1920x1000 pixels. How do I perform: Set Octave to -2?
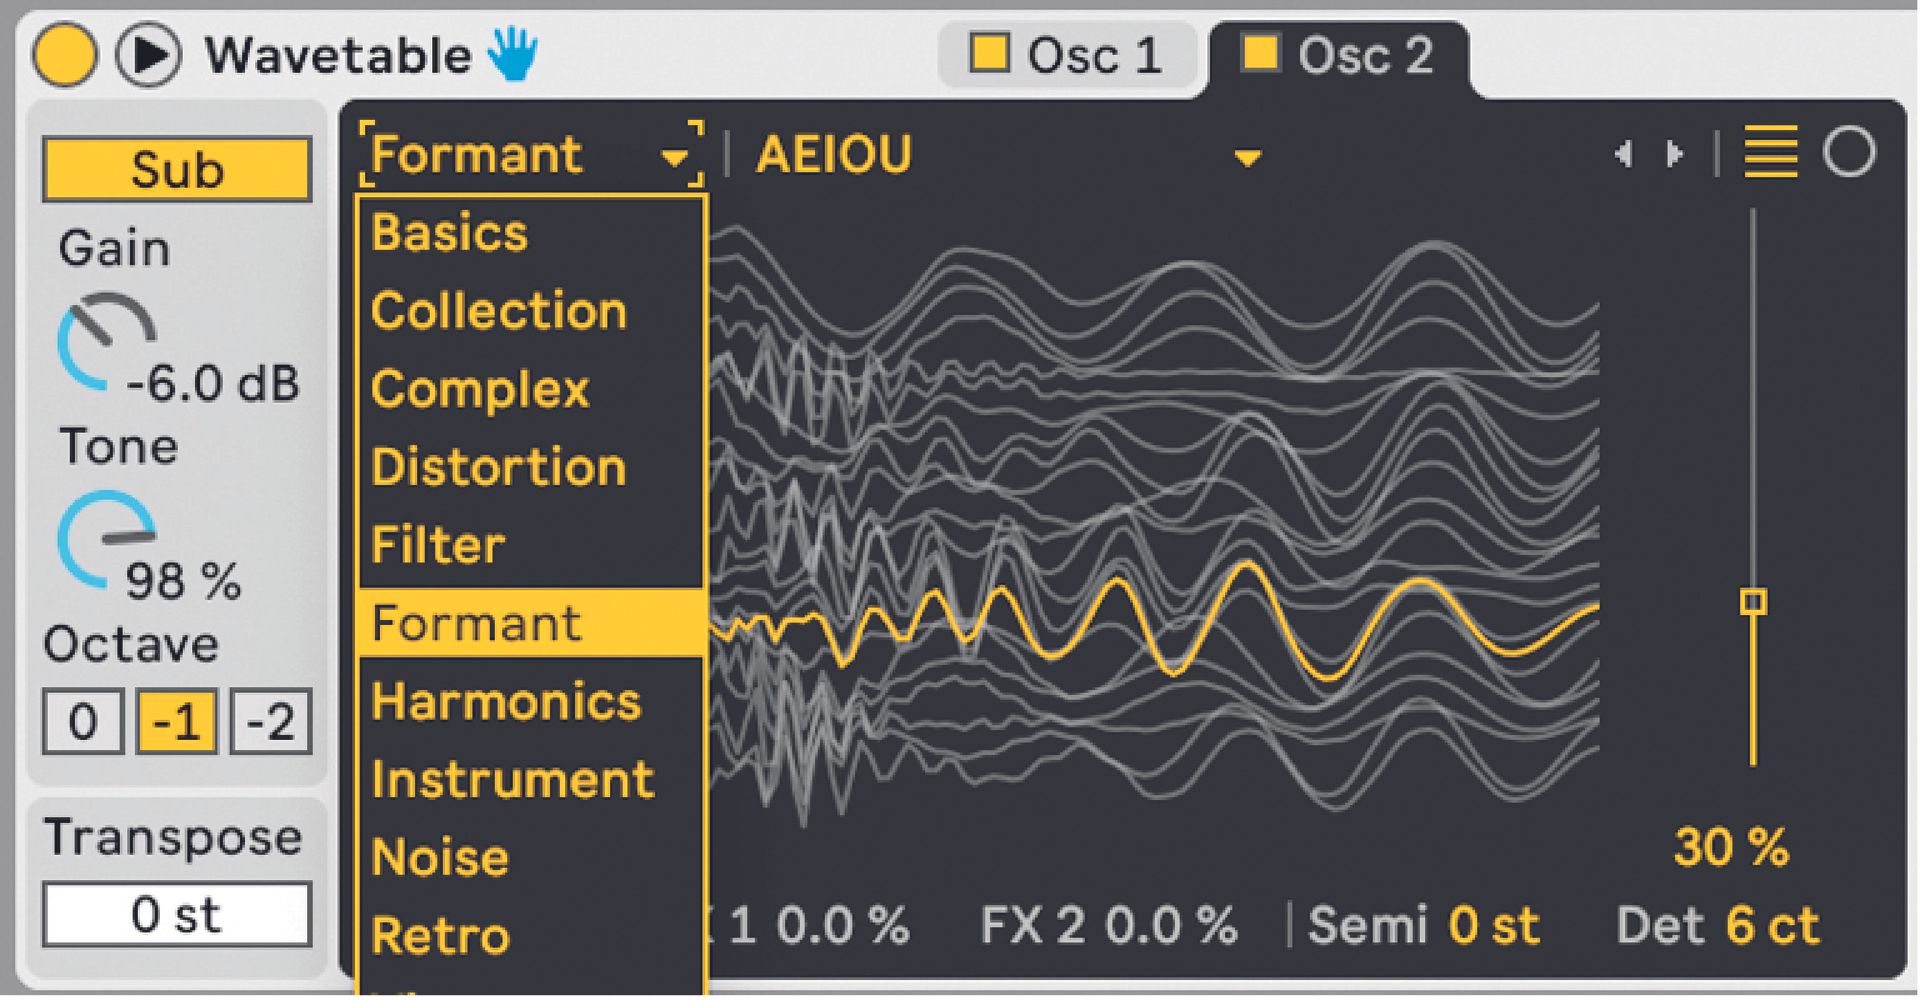click(269, 719)
